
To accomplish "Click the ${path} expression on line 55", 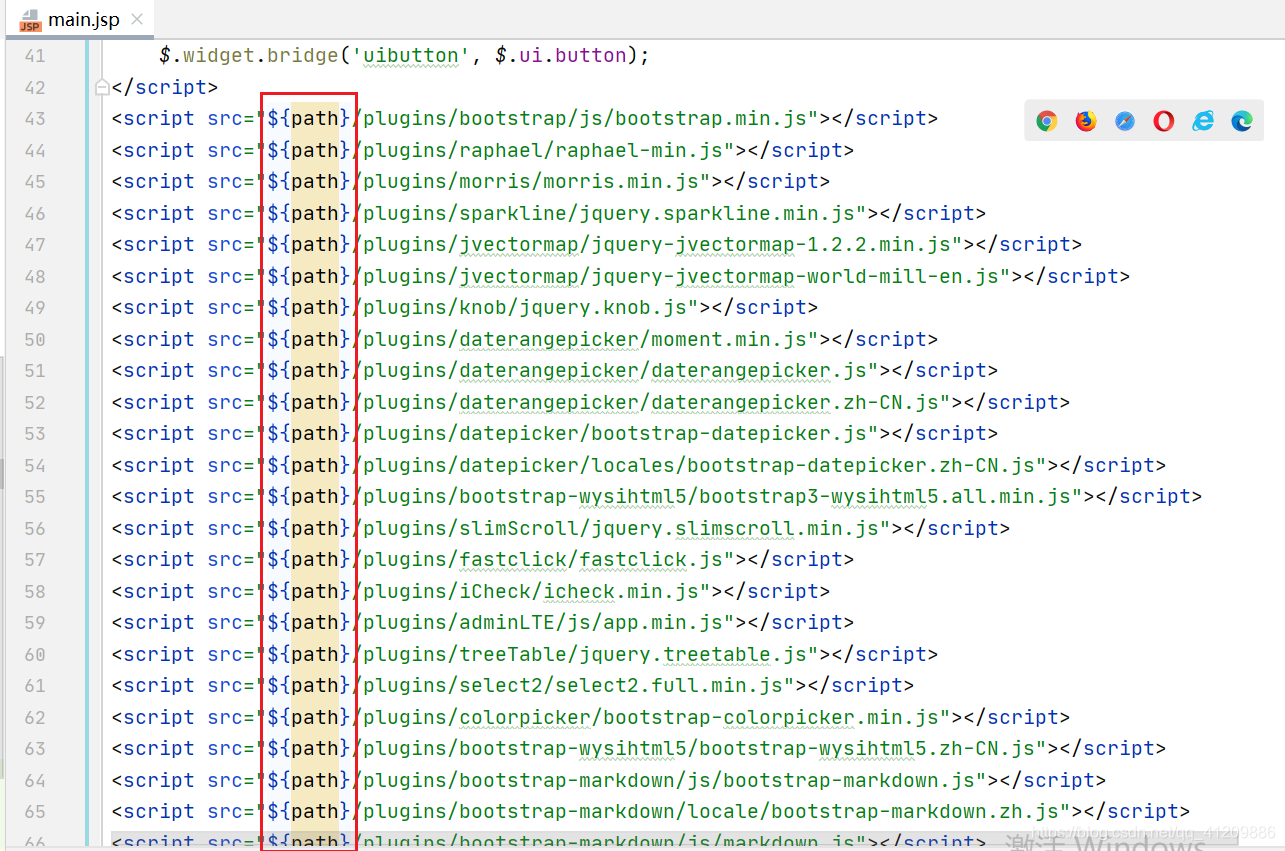I will 309,497.
